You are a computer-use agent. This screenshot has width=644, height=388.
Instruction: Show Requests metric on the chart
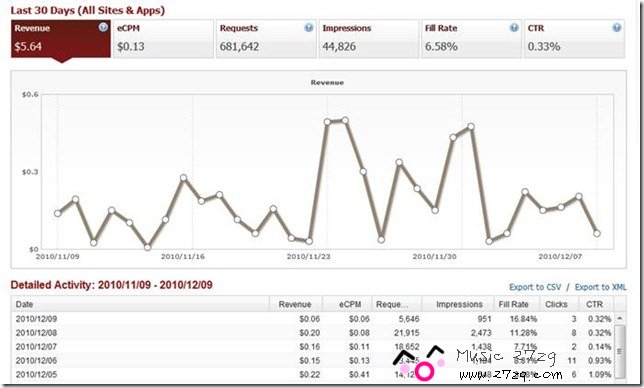coord(266,39)
